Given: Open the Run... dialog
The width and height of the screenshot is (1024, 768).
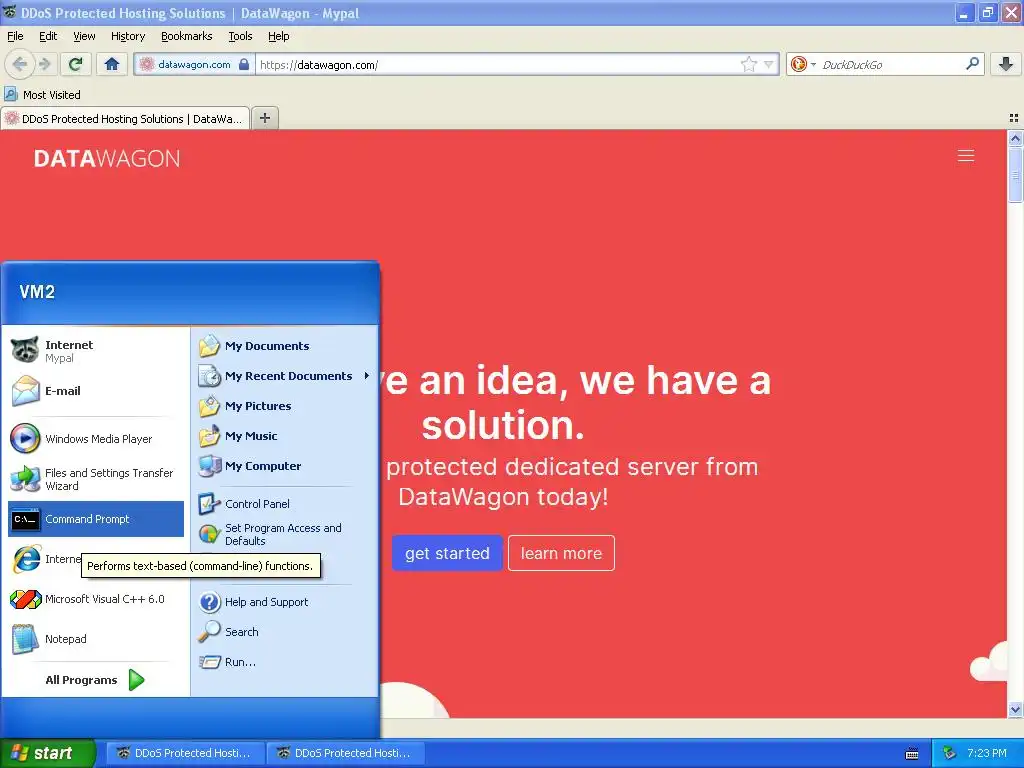Looking at the screenshot, I should 284,662.
